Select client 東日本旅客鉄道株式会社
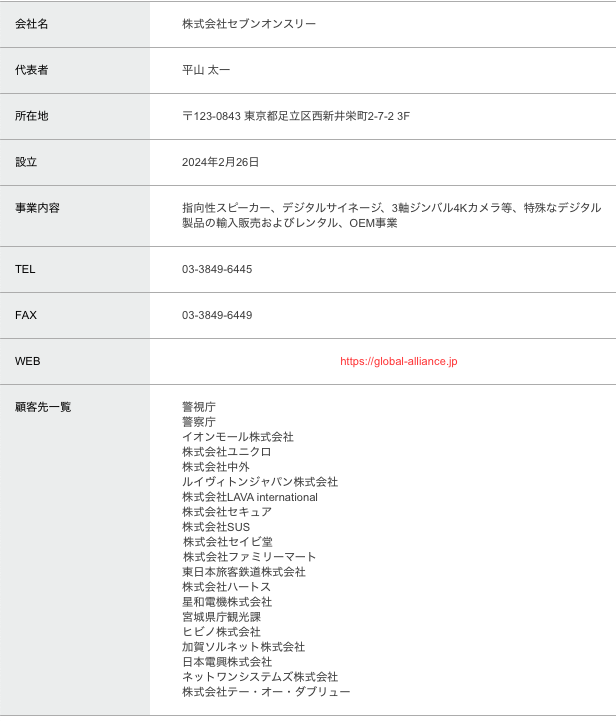Viewport: 616px width, 721px height. click(x=244, y=572)
